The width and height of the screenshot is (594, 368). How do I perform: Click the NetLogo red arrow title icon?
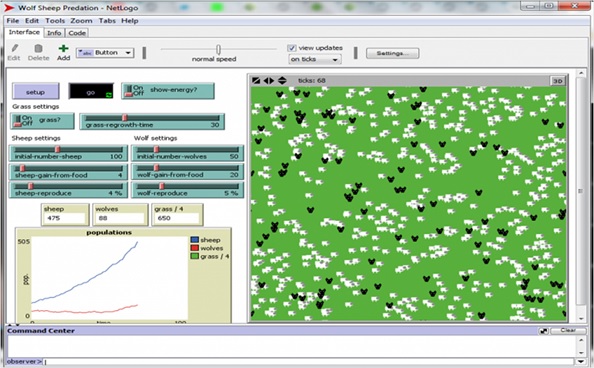click(x=9, y=8)
